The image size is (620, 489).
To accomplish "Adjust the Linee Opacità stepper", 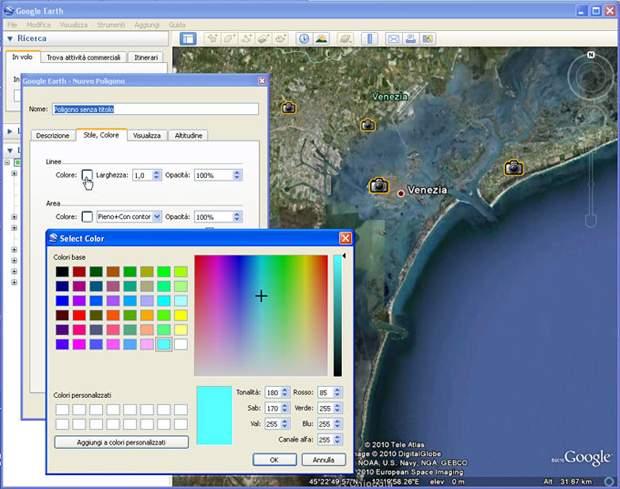I will pos(237,175).
